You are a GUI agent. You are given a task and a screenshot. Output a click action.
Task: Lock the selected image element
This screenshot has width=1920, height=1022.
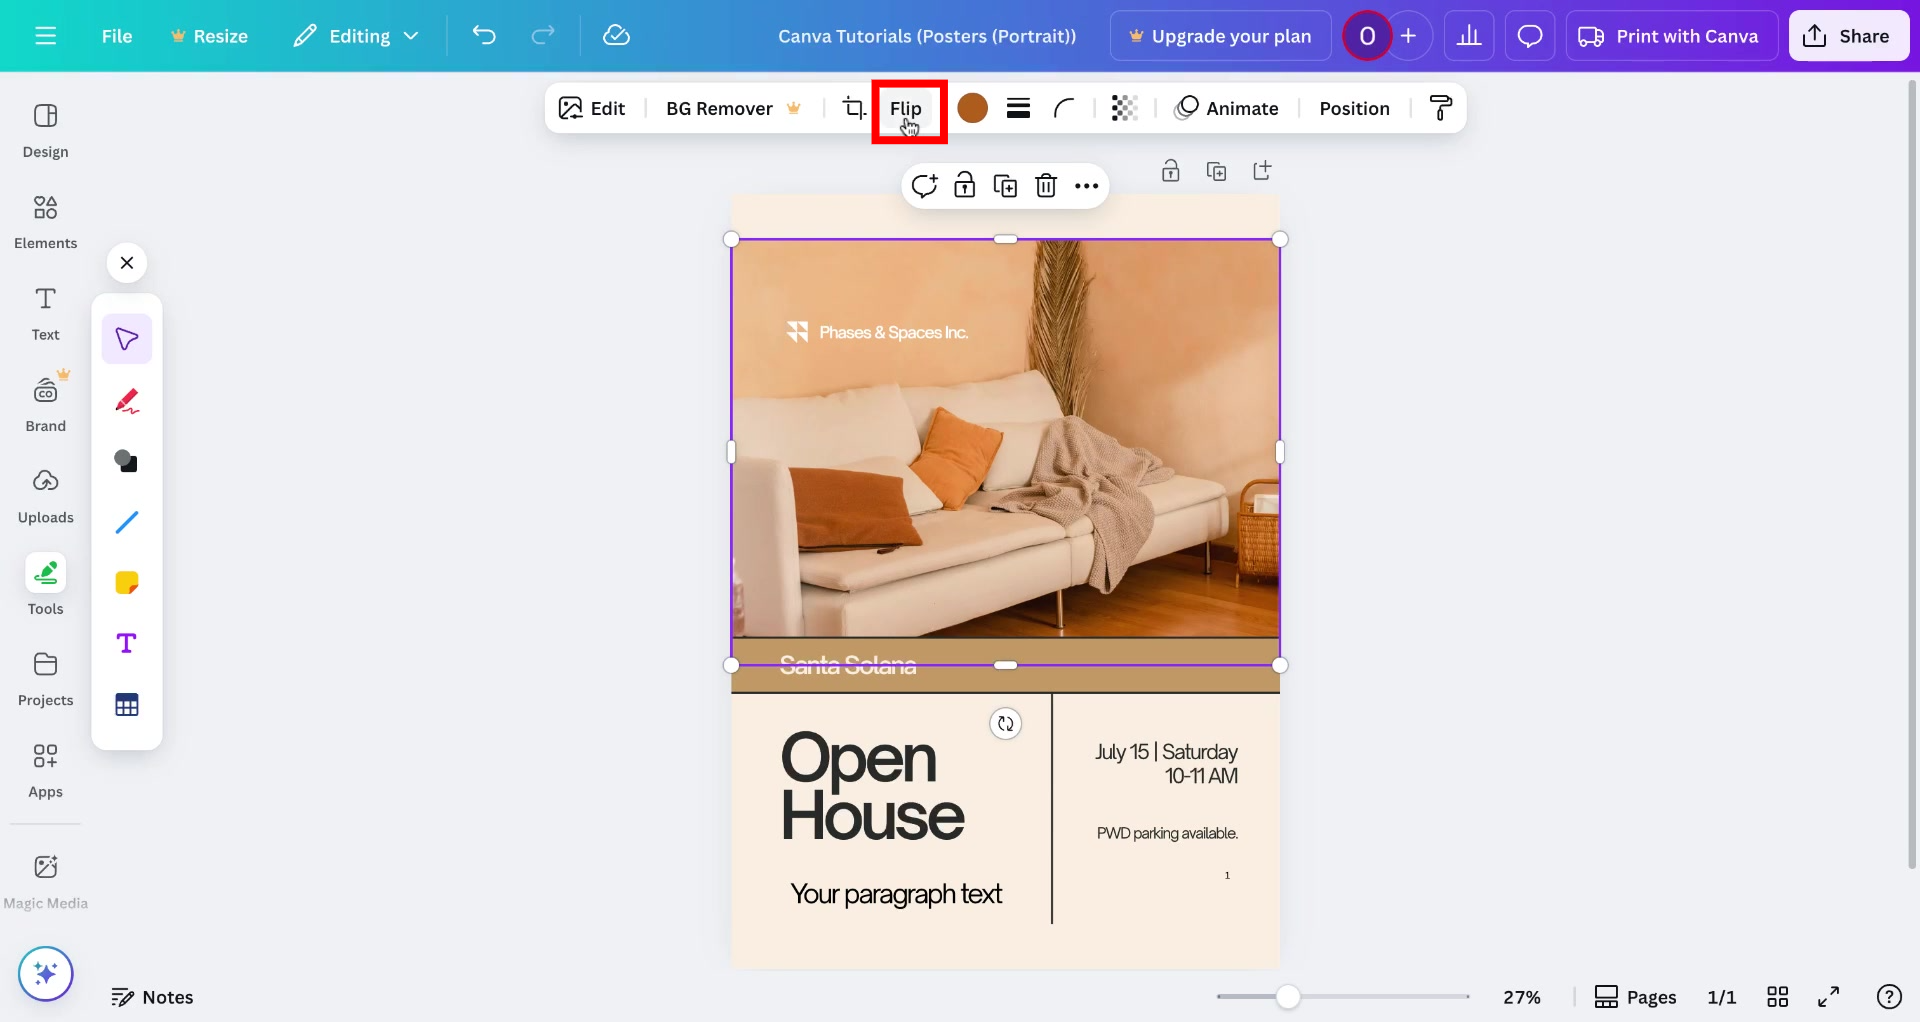pyautogui.click(x=965, y=185)
